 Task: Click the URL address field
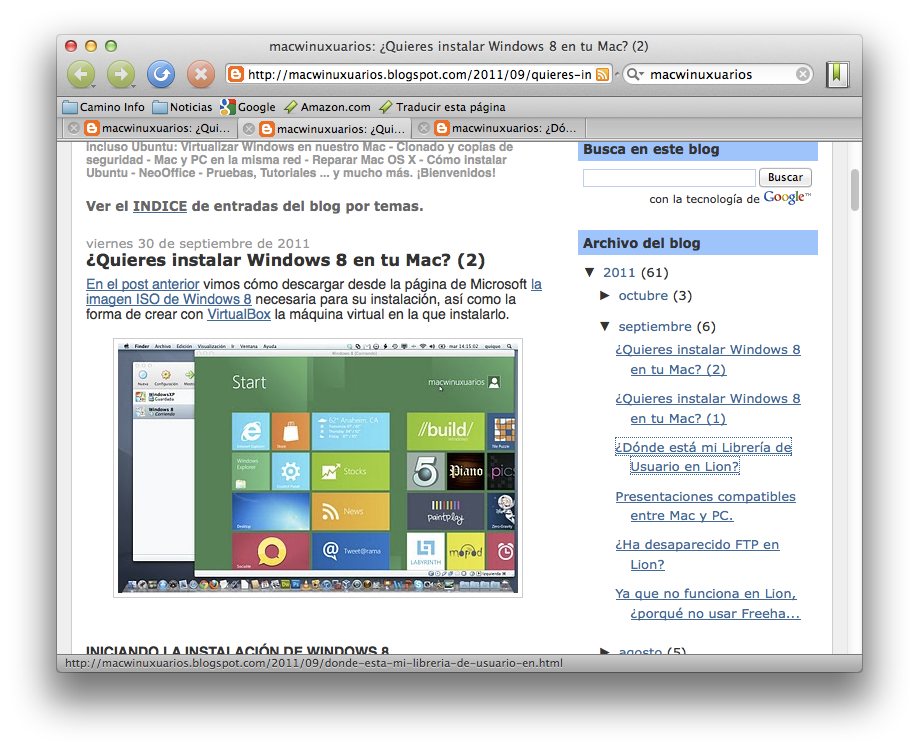(419, 74)
